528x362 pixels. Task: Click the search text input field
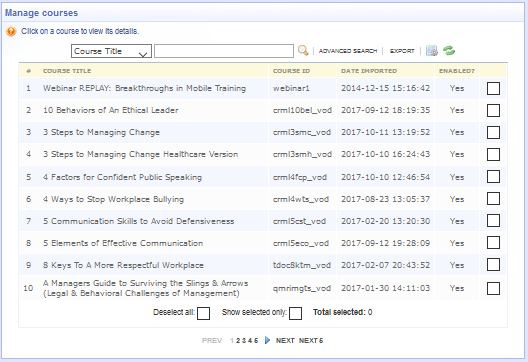224,51
